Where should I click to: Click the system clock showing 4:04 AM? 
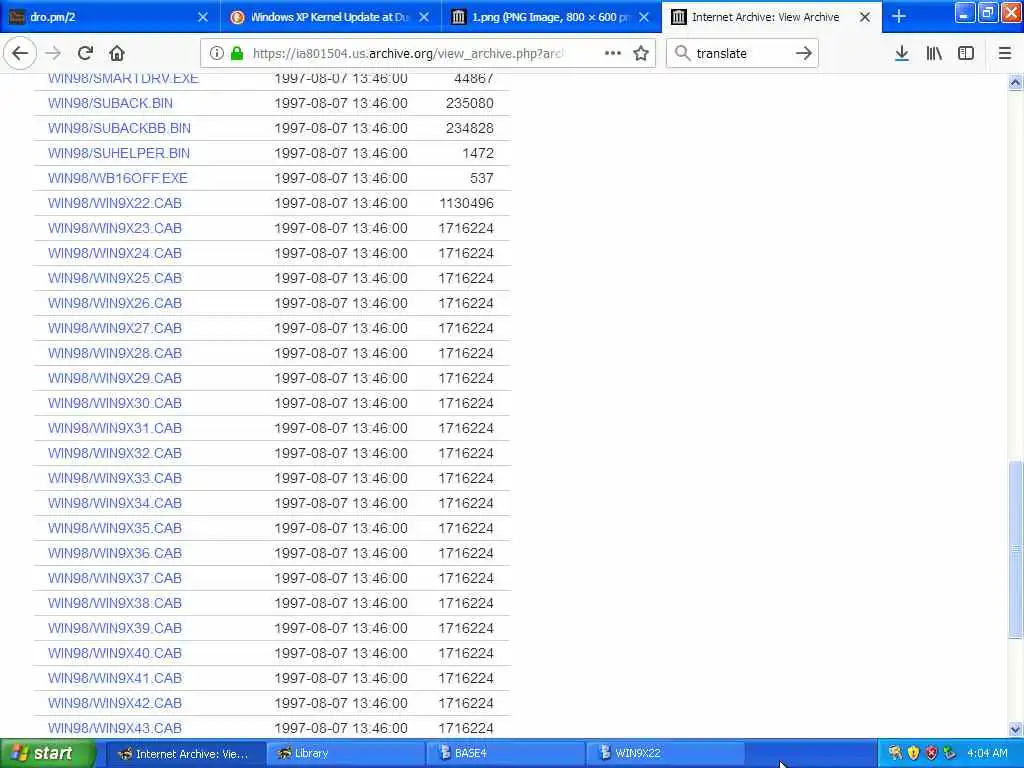pyautogui.click(x=987, y=754)
